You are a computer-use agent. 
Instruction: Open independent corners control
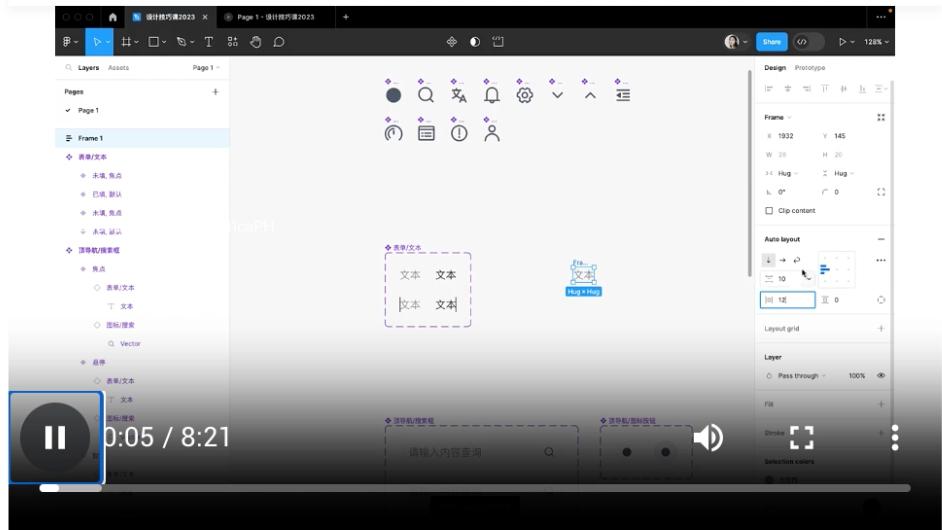(881, 192)
